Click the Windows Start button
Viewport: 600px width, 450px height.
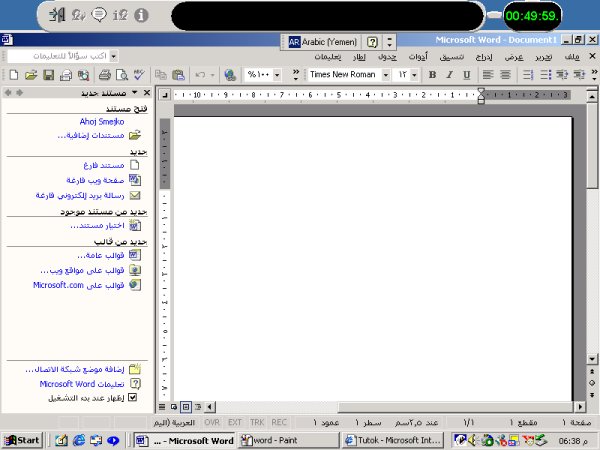tap(22, 440)
